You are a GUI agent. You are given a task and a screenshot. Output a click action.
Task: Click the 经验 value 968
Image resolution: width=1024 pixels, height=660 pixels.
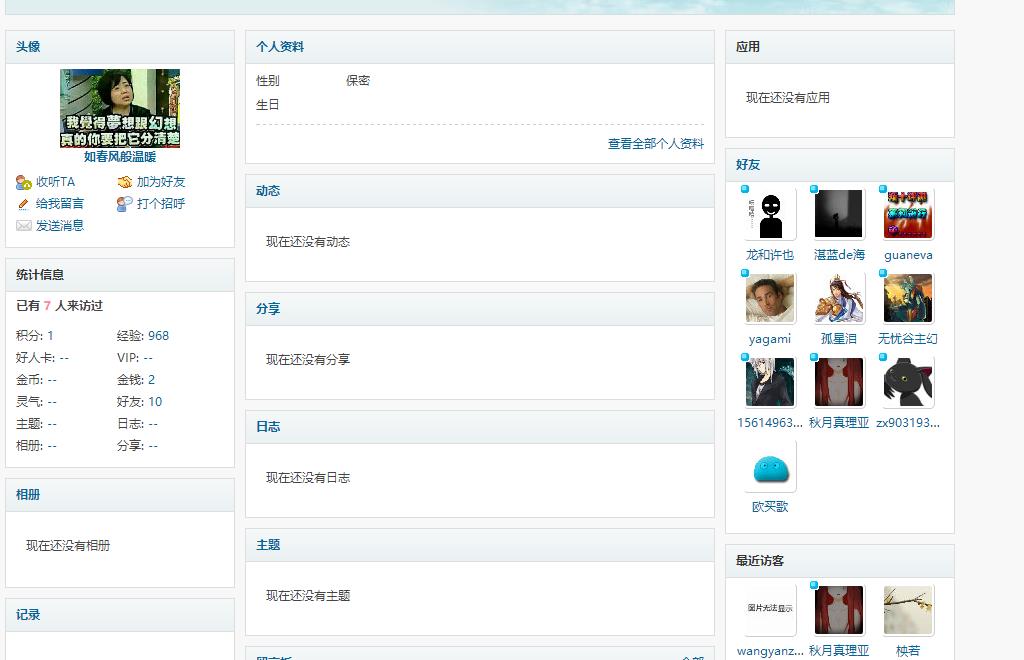tap(159, 336)
